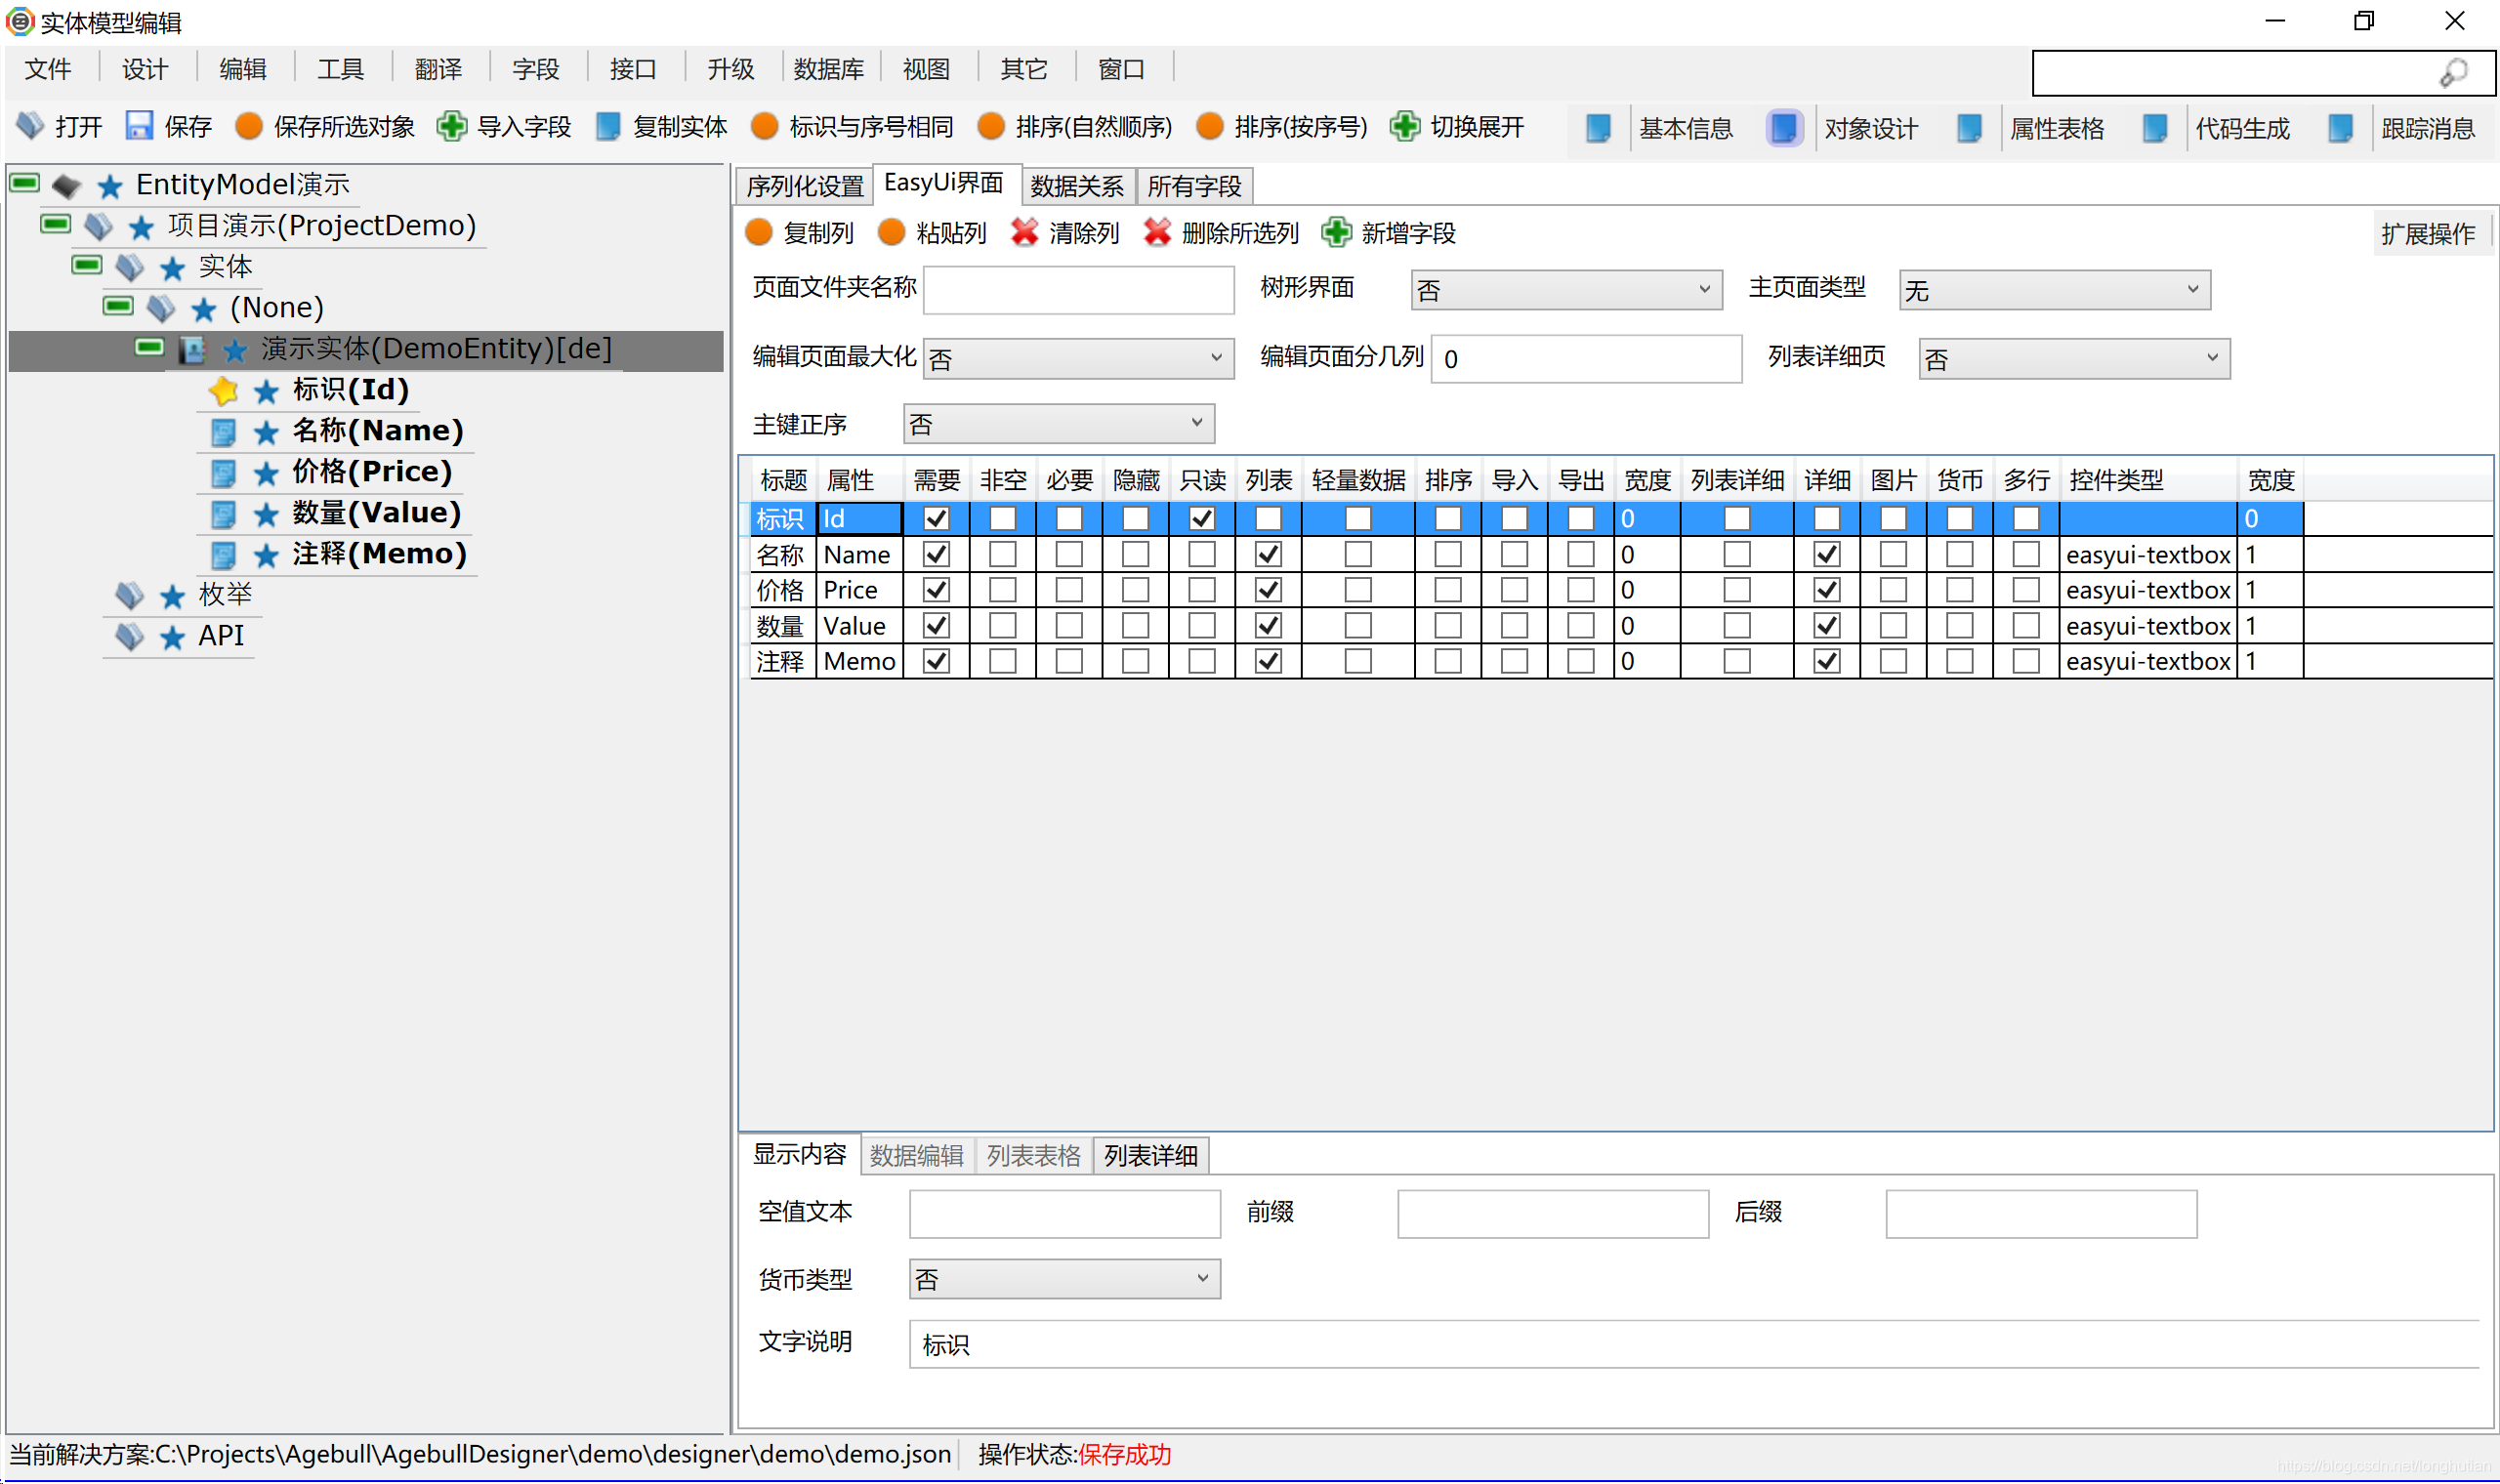This screenshot has width=2500, height=1484.
Task: Click the entity icon beside 演示实体(DemoEntity)
Action: pos(192,350)
